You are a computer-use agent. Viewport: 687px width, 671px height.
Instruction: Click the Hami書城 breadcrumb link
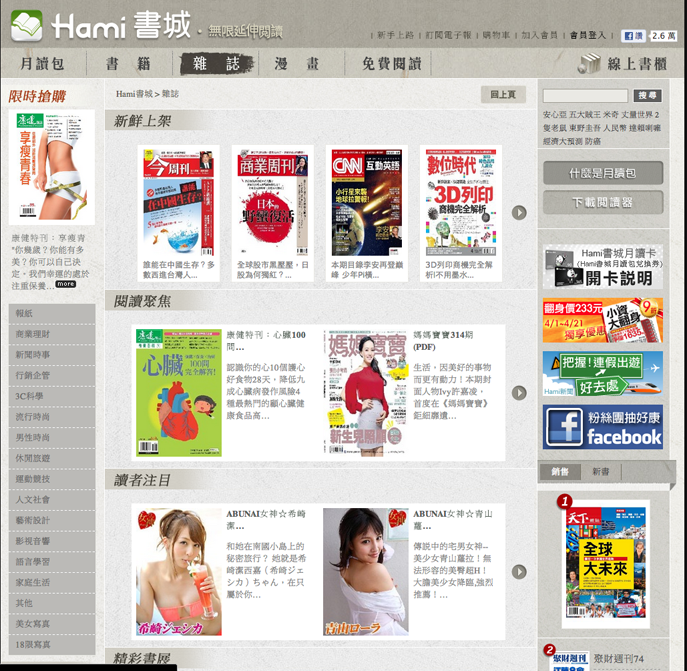tap(134, 94)
